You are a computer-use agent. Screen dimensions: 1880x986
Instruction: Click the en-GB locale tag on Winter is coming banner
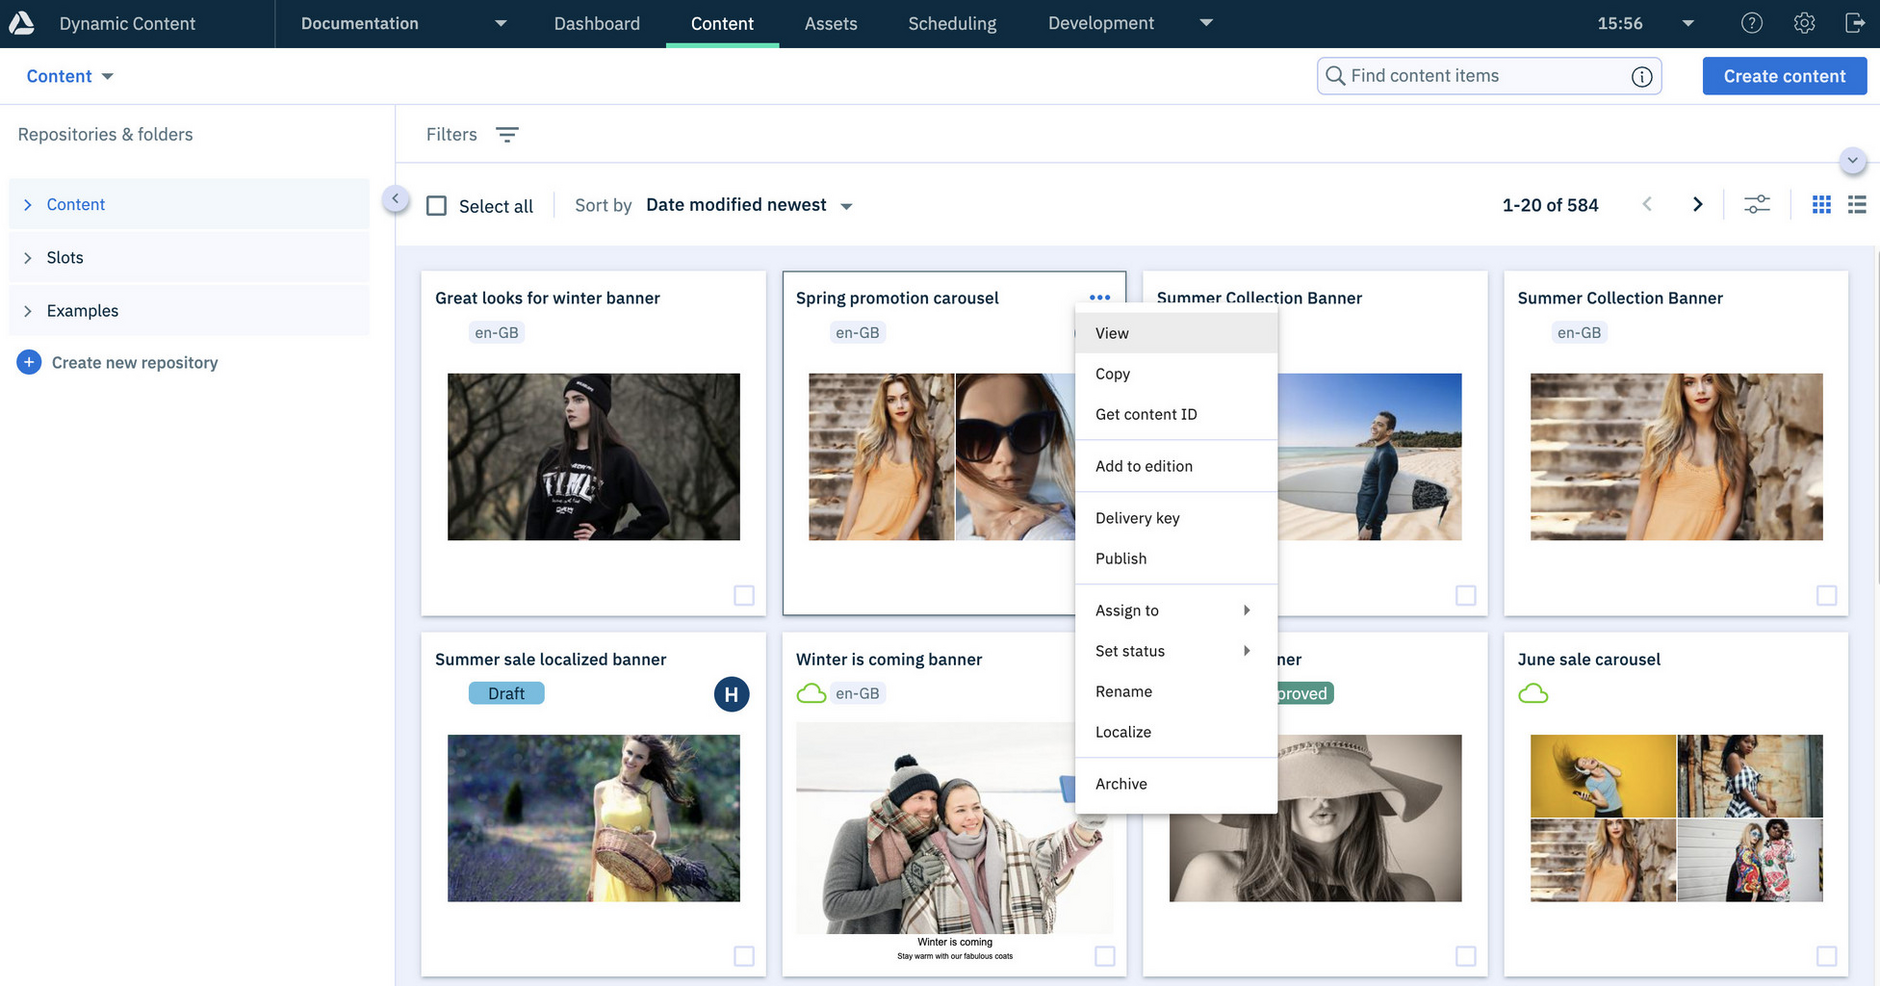pyautogui.click(x=858, y=693)
